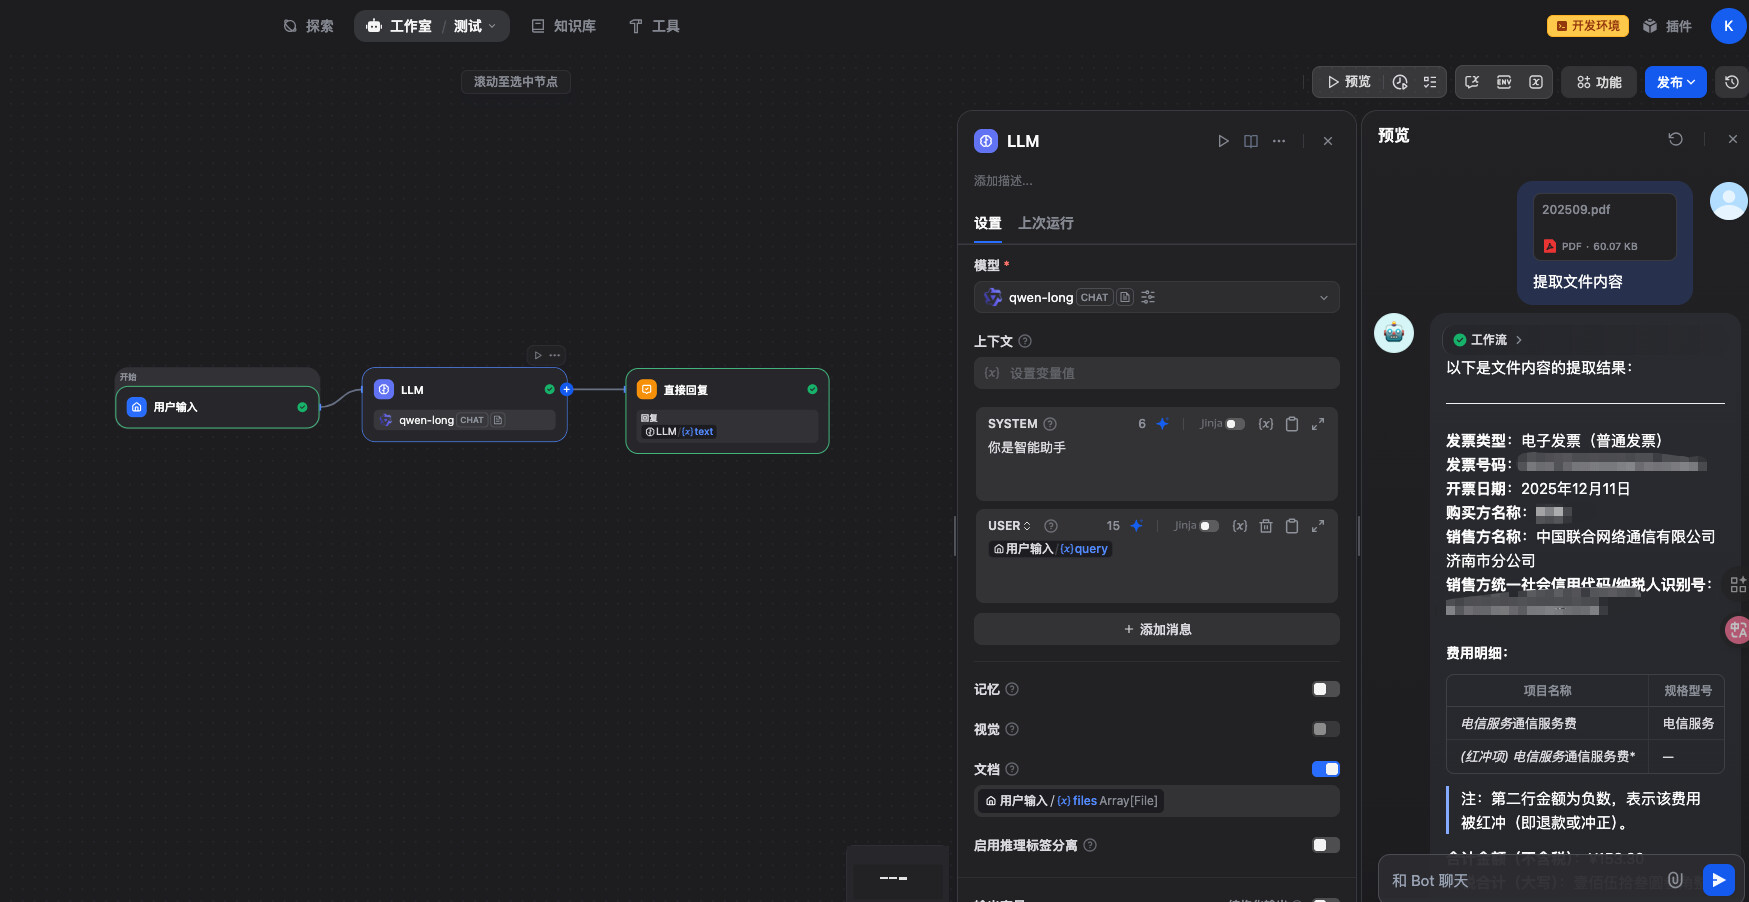Copy the USER prompt text
Screen dimensions: 1749x902
point(1292,526)
